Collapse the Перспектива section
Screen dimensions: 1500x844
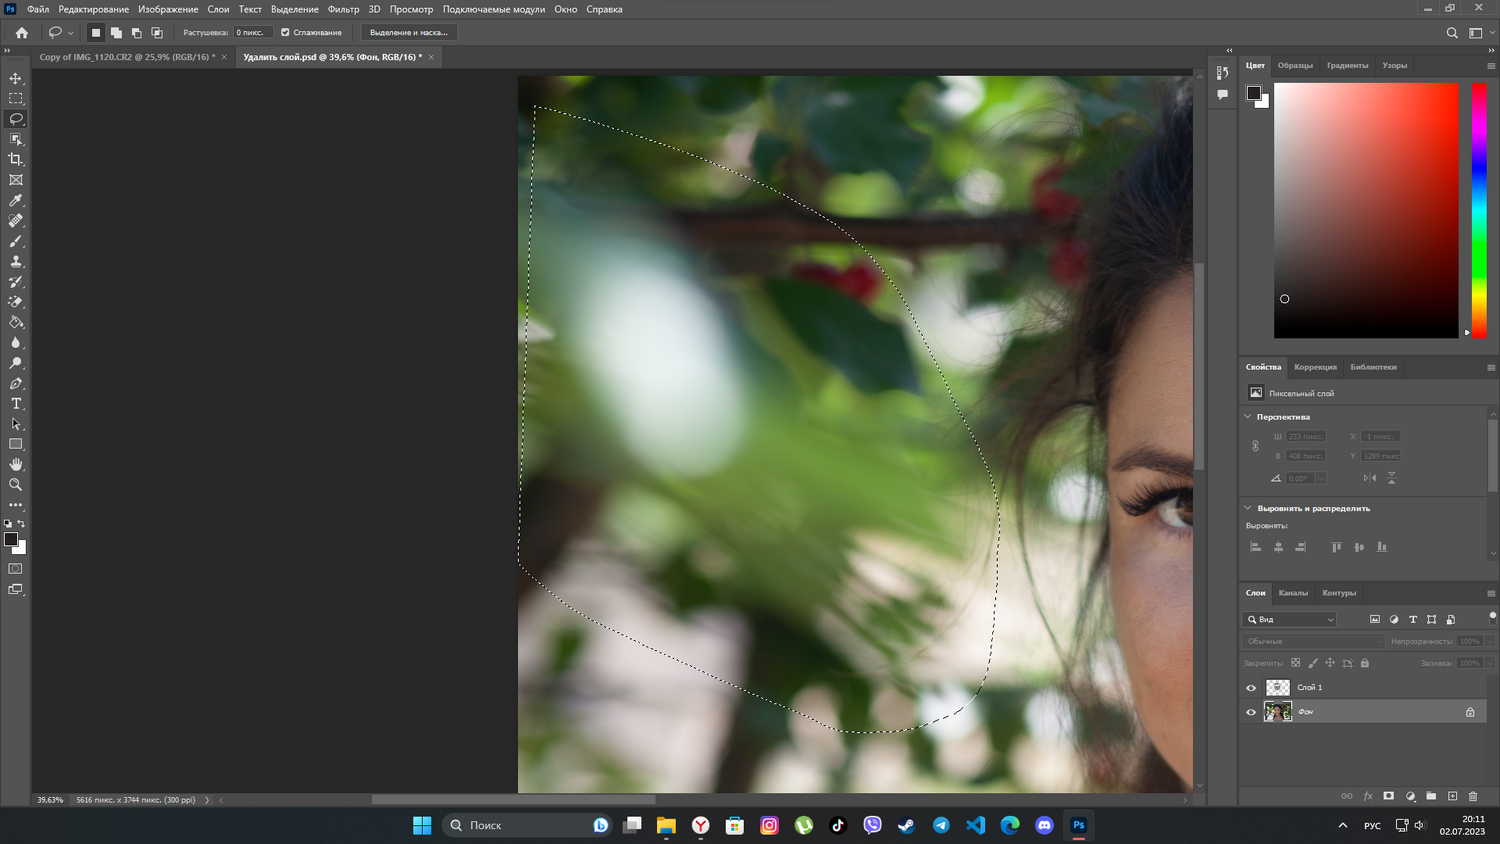pyautogui.click(x=1248, y=417)
